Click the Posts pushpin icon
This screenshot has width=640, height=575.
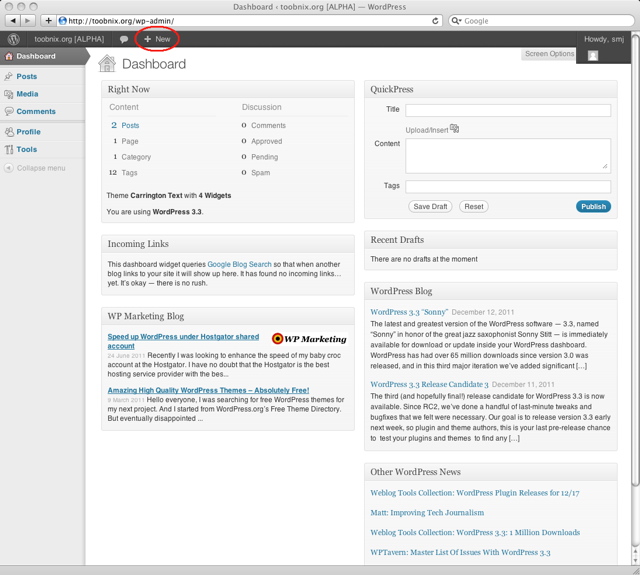coord(9,76)
